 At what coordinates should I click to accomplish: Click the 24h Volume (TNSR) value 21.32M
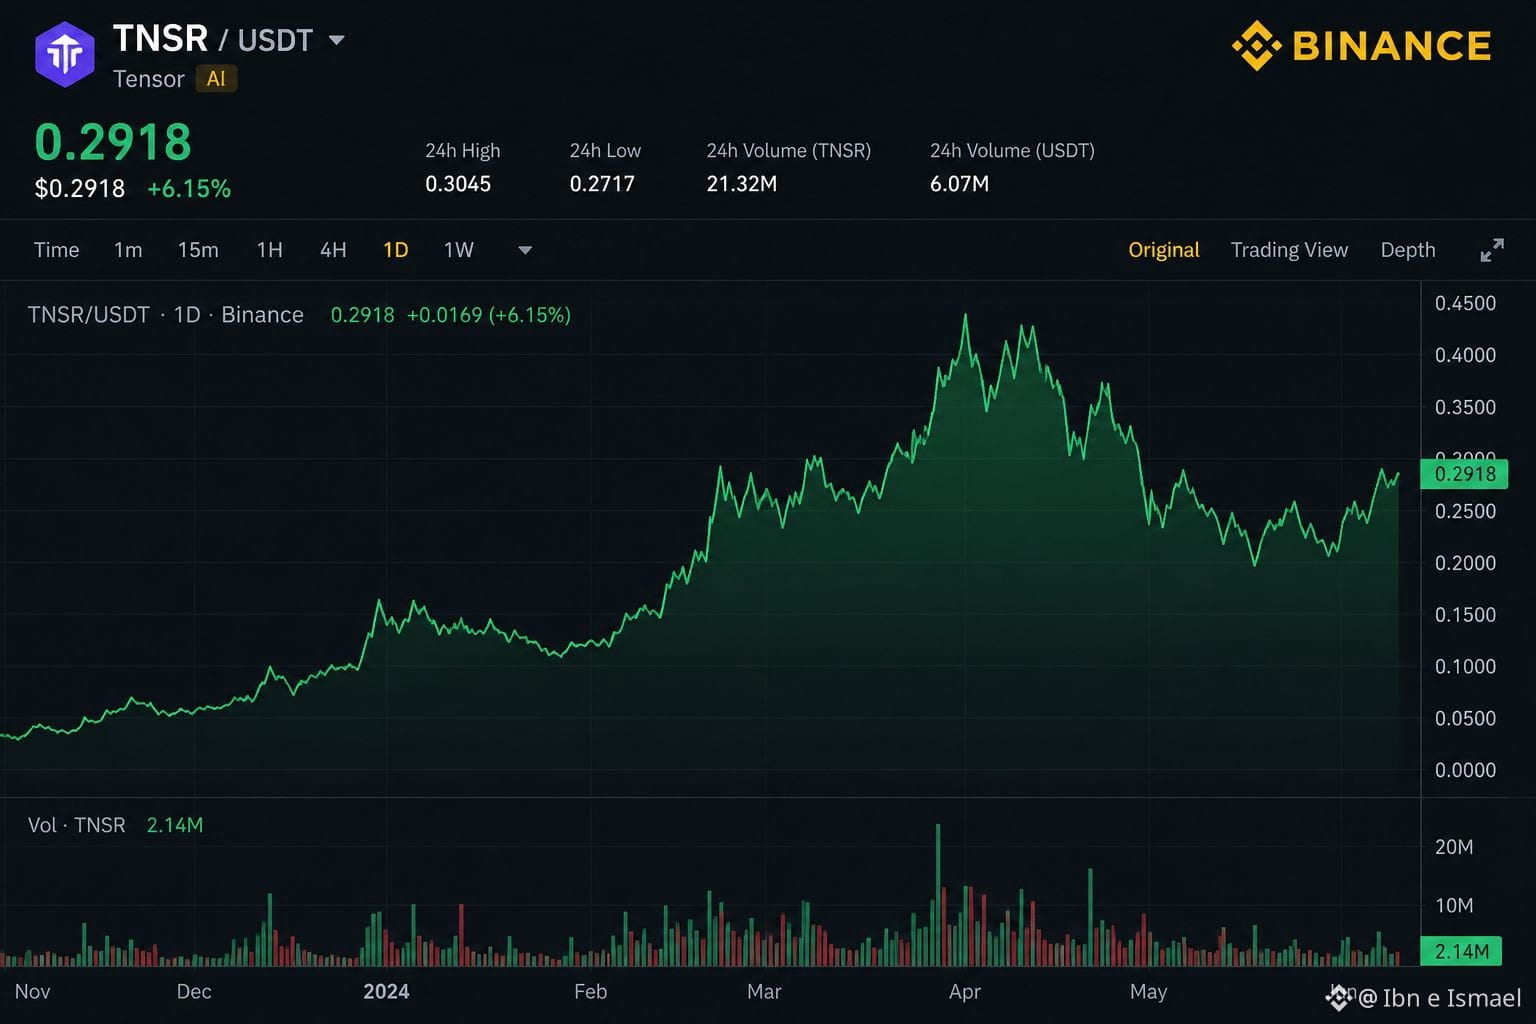coord(742,184)
